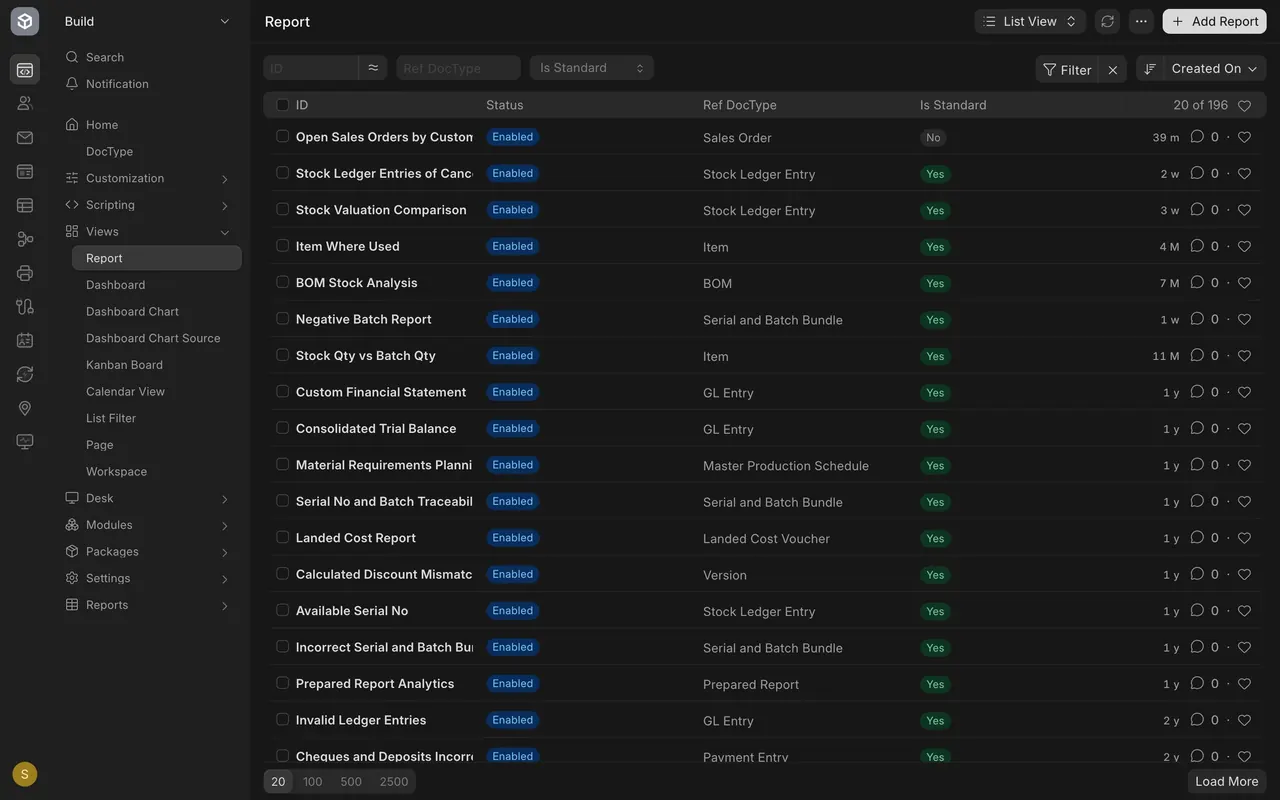1280x800 pixels.
Task: Toggle the approximate-match icon next to ID filter
Action: (x=373, y=68)
